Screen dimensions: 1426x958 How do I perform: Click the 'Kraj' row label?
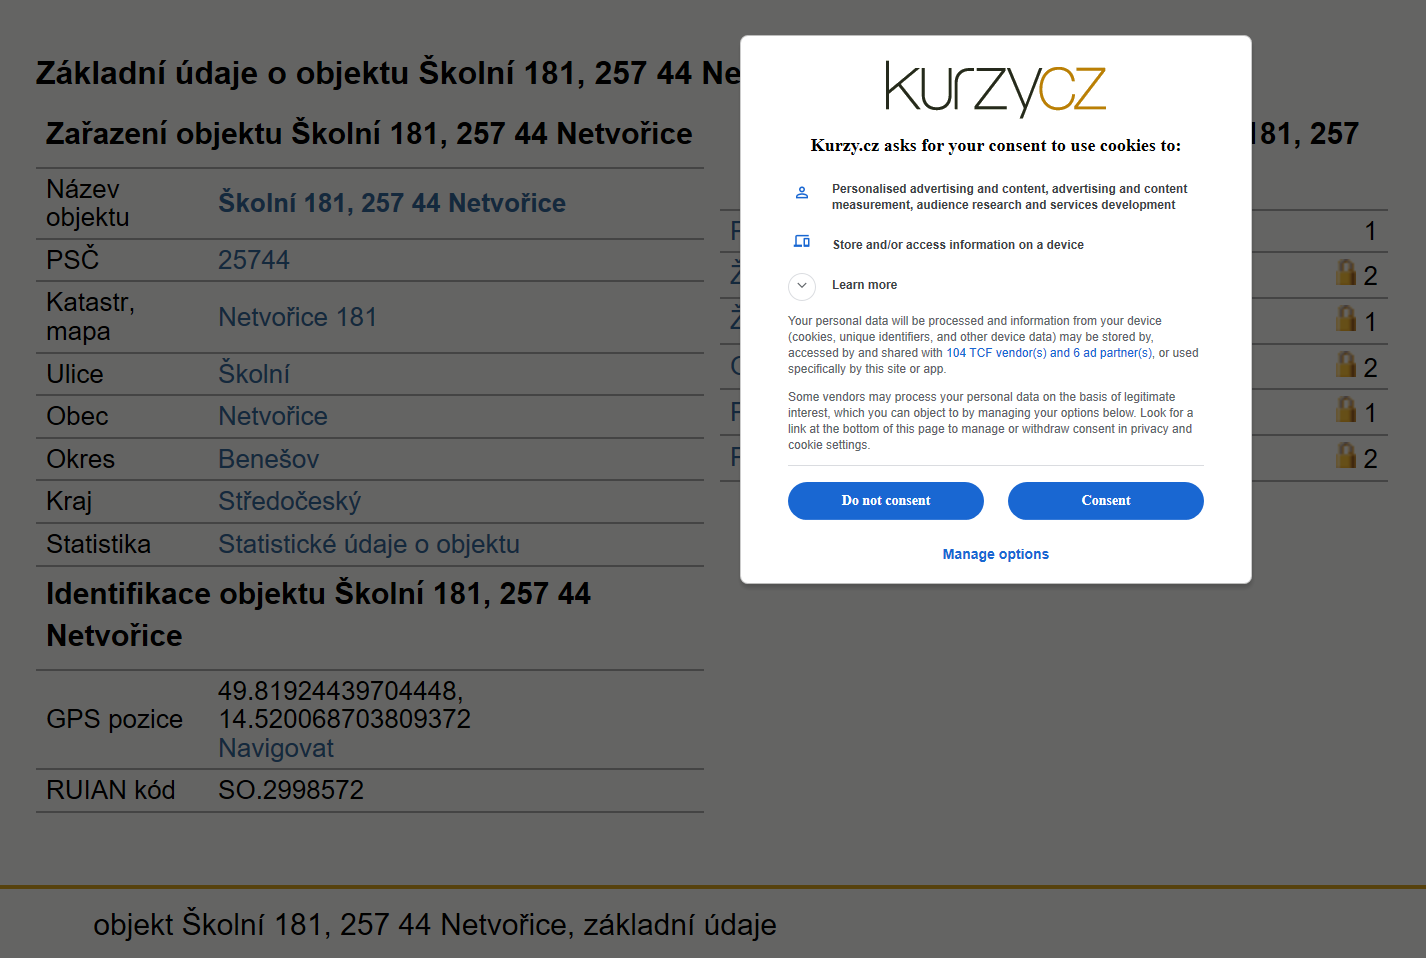tap(69, 501)
